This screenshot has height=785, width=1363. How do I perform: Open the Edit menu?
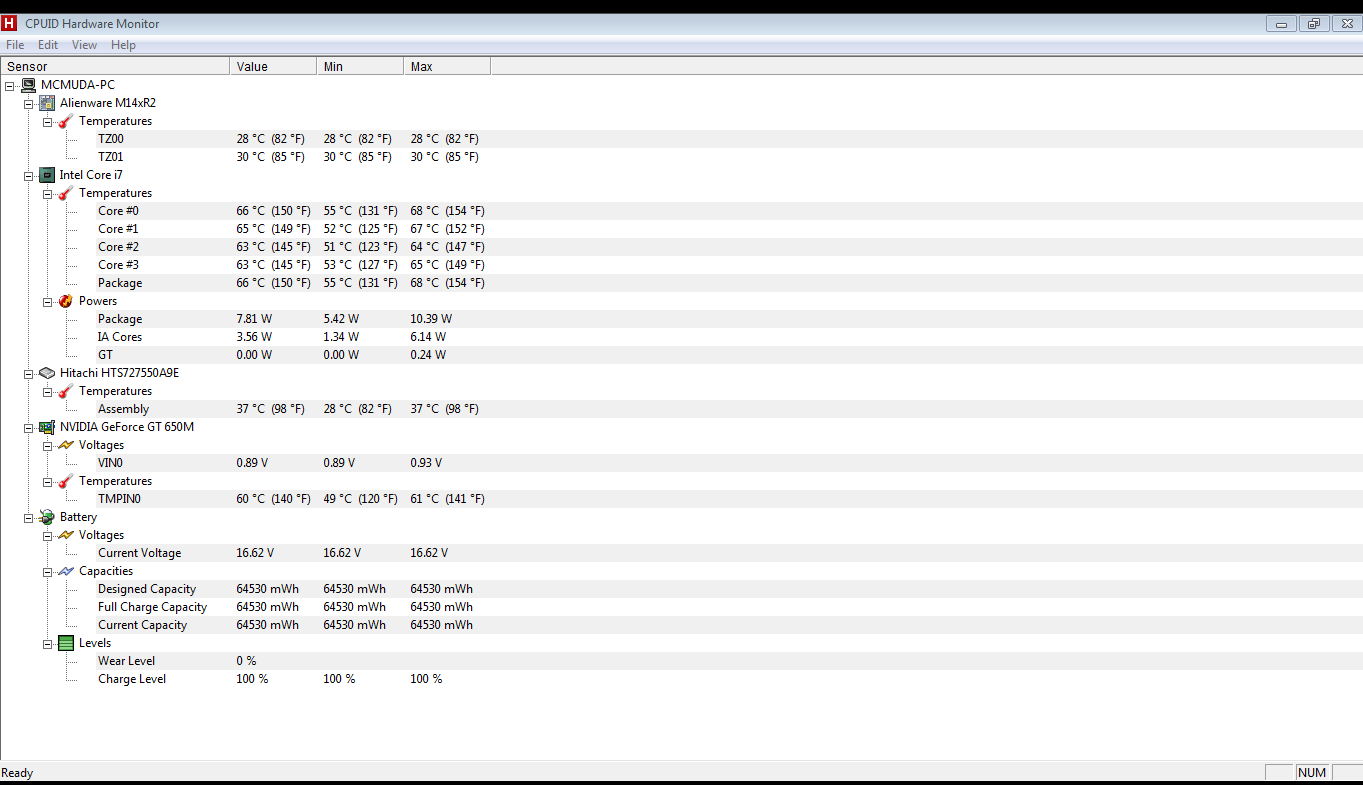click(x=48, y=45)
